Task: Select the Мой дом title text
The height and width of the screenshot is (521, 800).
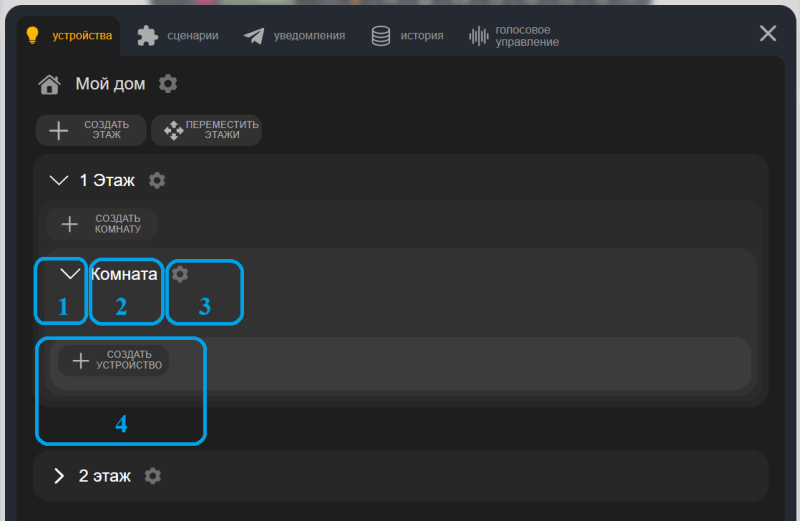Action: pyautogui.click(x=110, y=84)
